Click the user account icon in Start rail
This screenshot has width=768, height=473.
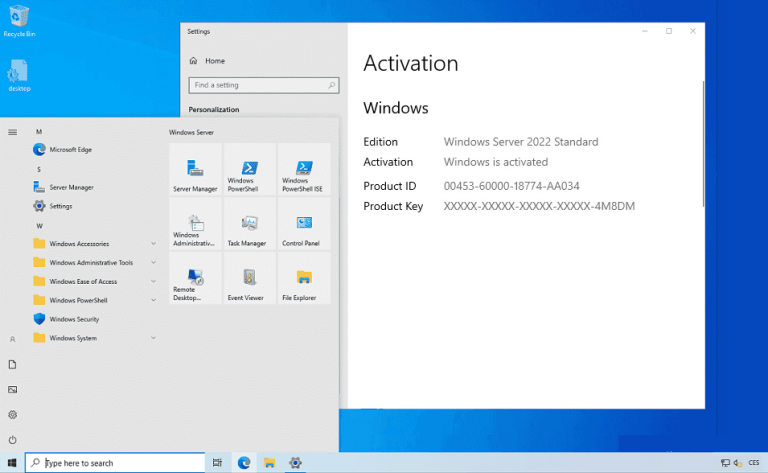point(13,339)
